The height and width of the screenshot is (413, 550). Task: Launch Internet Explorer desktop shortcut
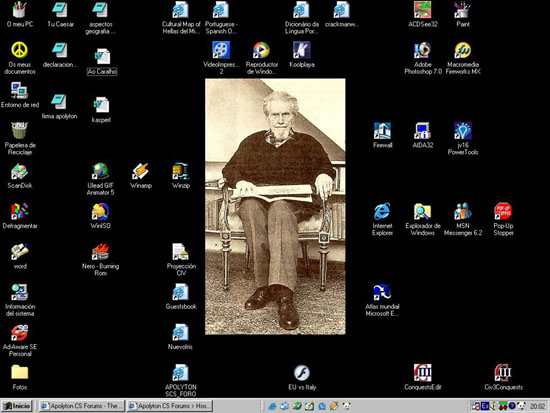point(382,212)
